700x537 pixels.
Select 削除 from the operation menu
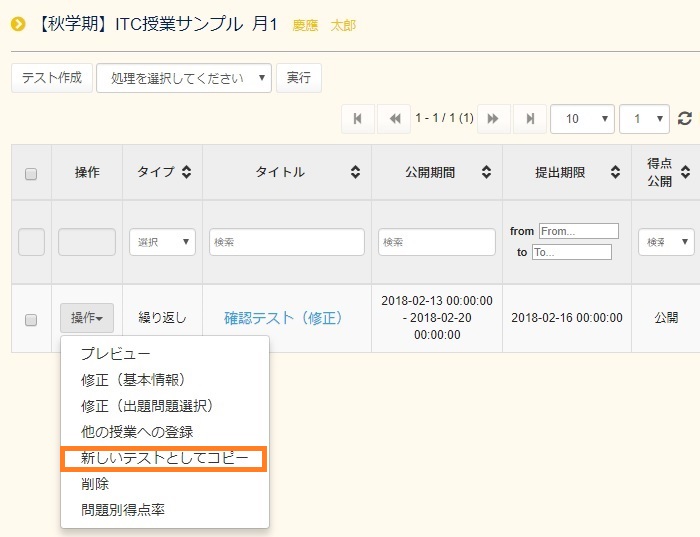pos(95,484)
